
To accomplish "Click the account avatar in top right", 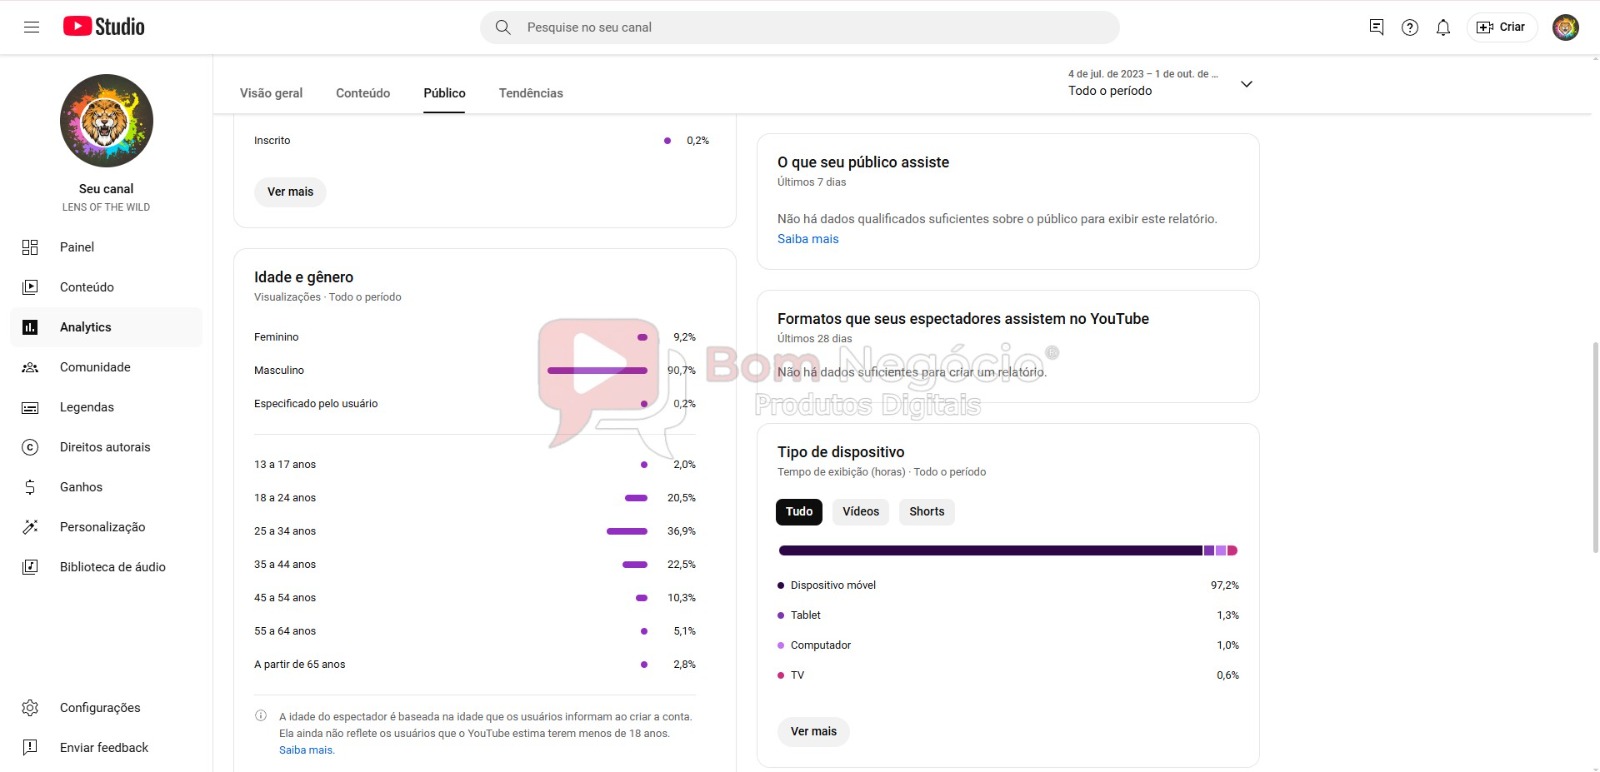I will [x=1565, y=27].
